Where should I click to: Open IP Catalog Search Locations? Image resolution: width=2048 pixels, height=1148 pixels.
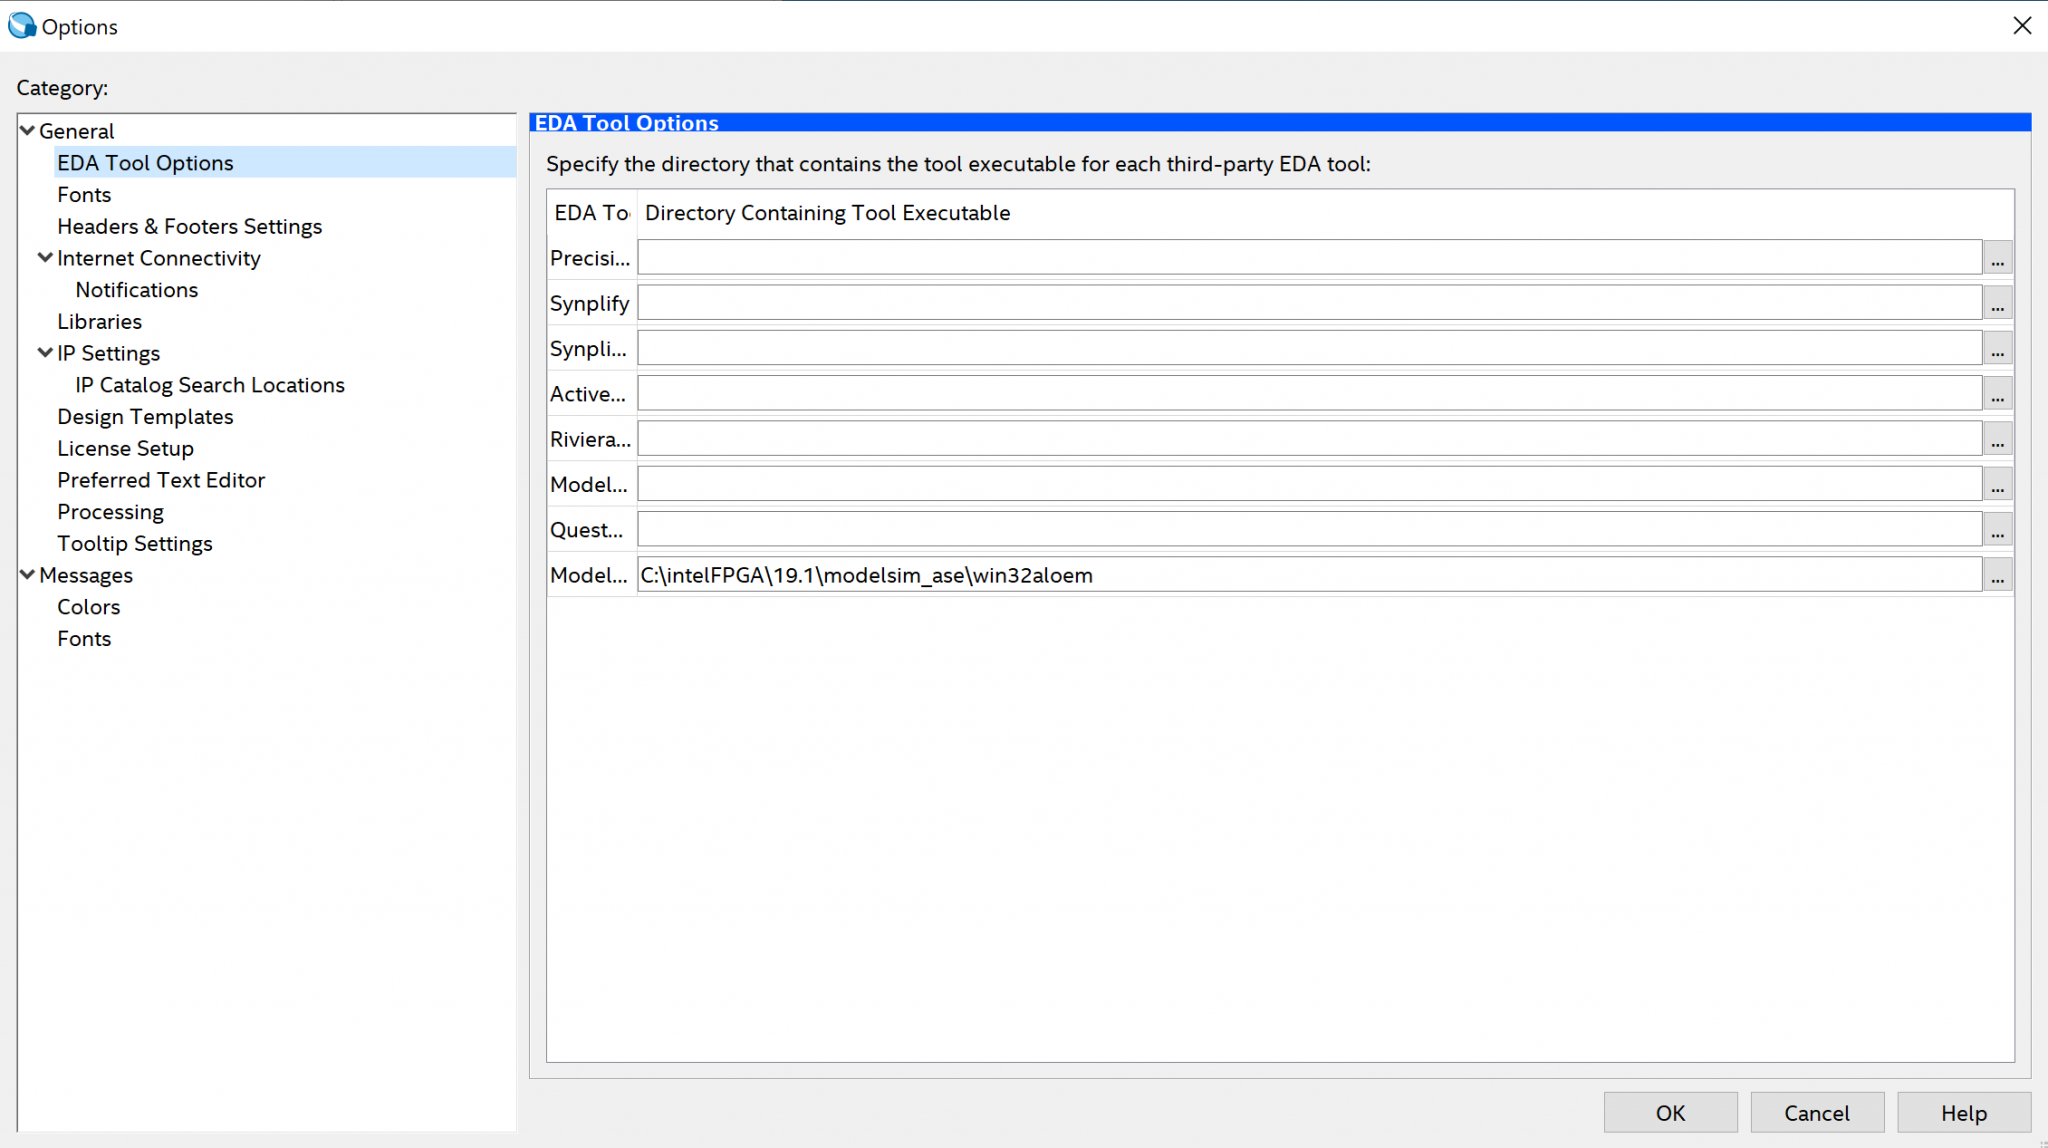point(210,385)
